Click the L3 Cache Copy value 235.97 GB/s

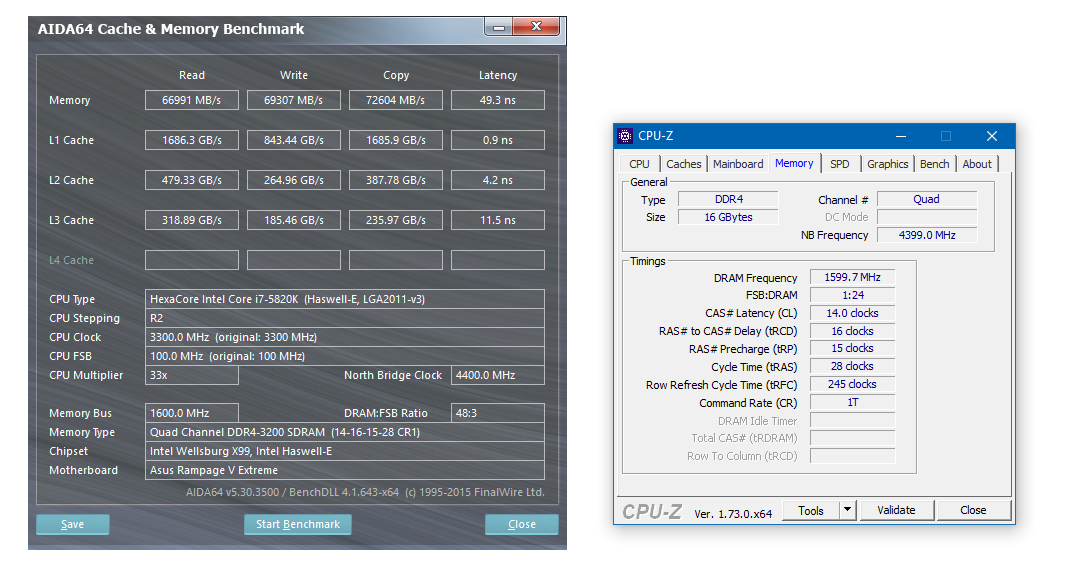(396, 221)
